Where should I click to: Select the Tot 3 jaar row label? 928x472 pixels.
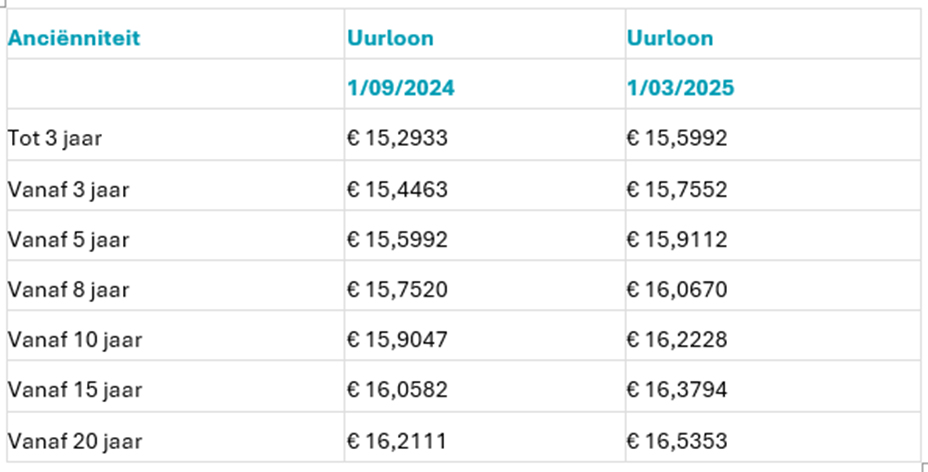(x=55, y=138)
